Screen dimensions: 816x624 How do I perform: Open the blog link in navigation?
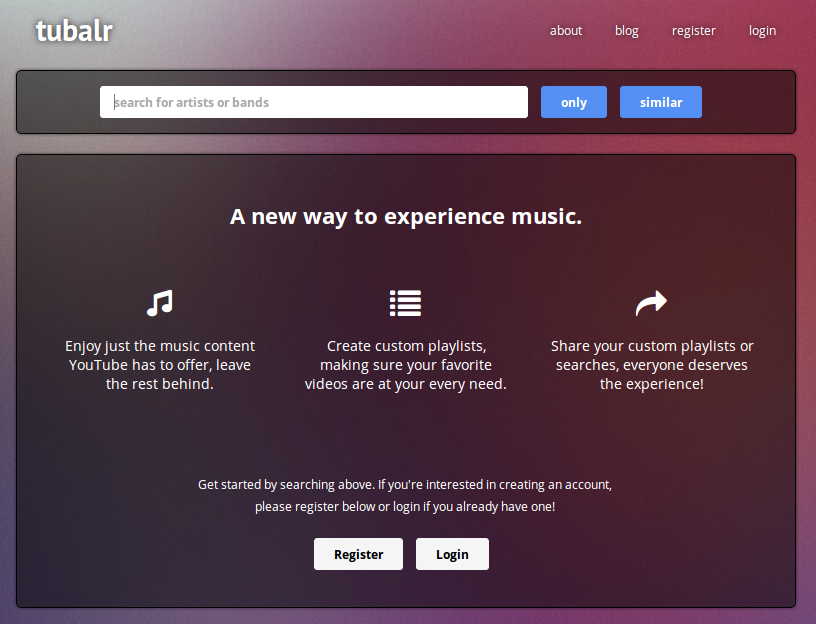[627, 31]
